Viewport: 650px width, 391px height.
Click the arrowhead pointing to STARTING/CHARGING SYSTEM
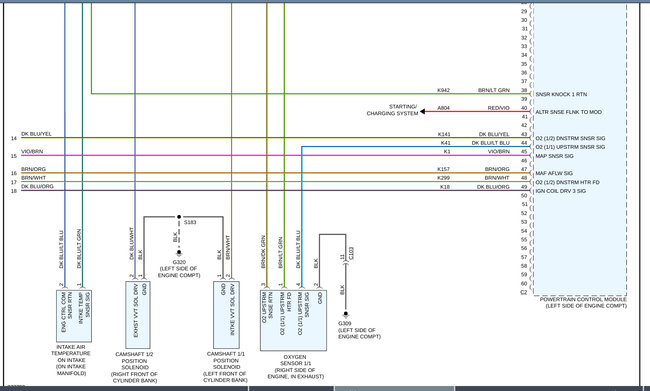(x=422, y=112)
